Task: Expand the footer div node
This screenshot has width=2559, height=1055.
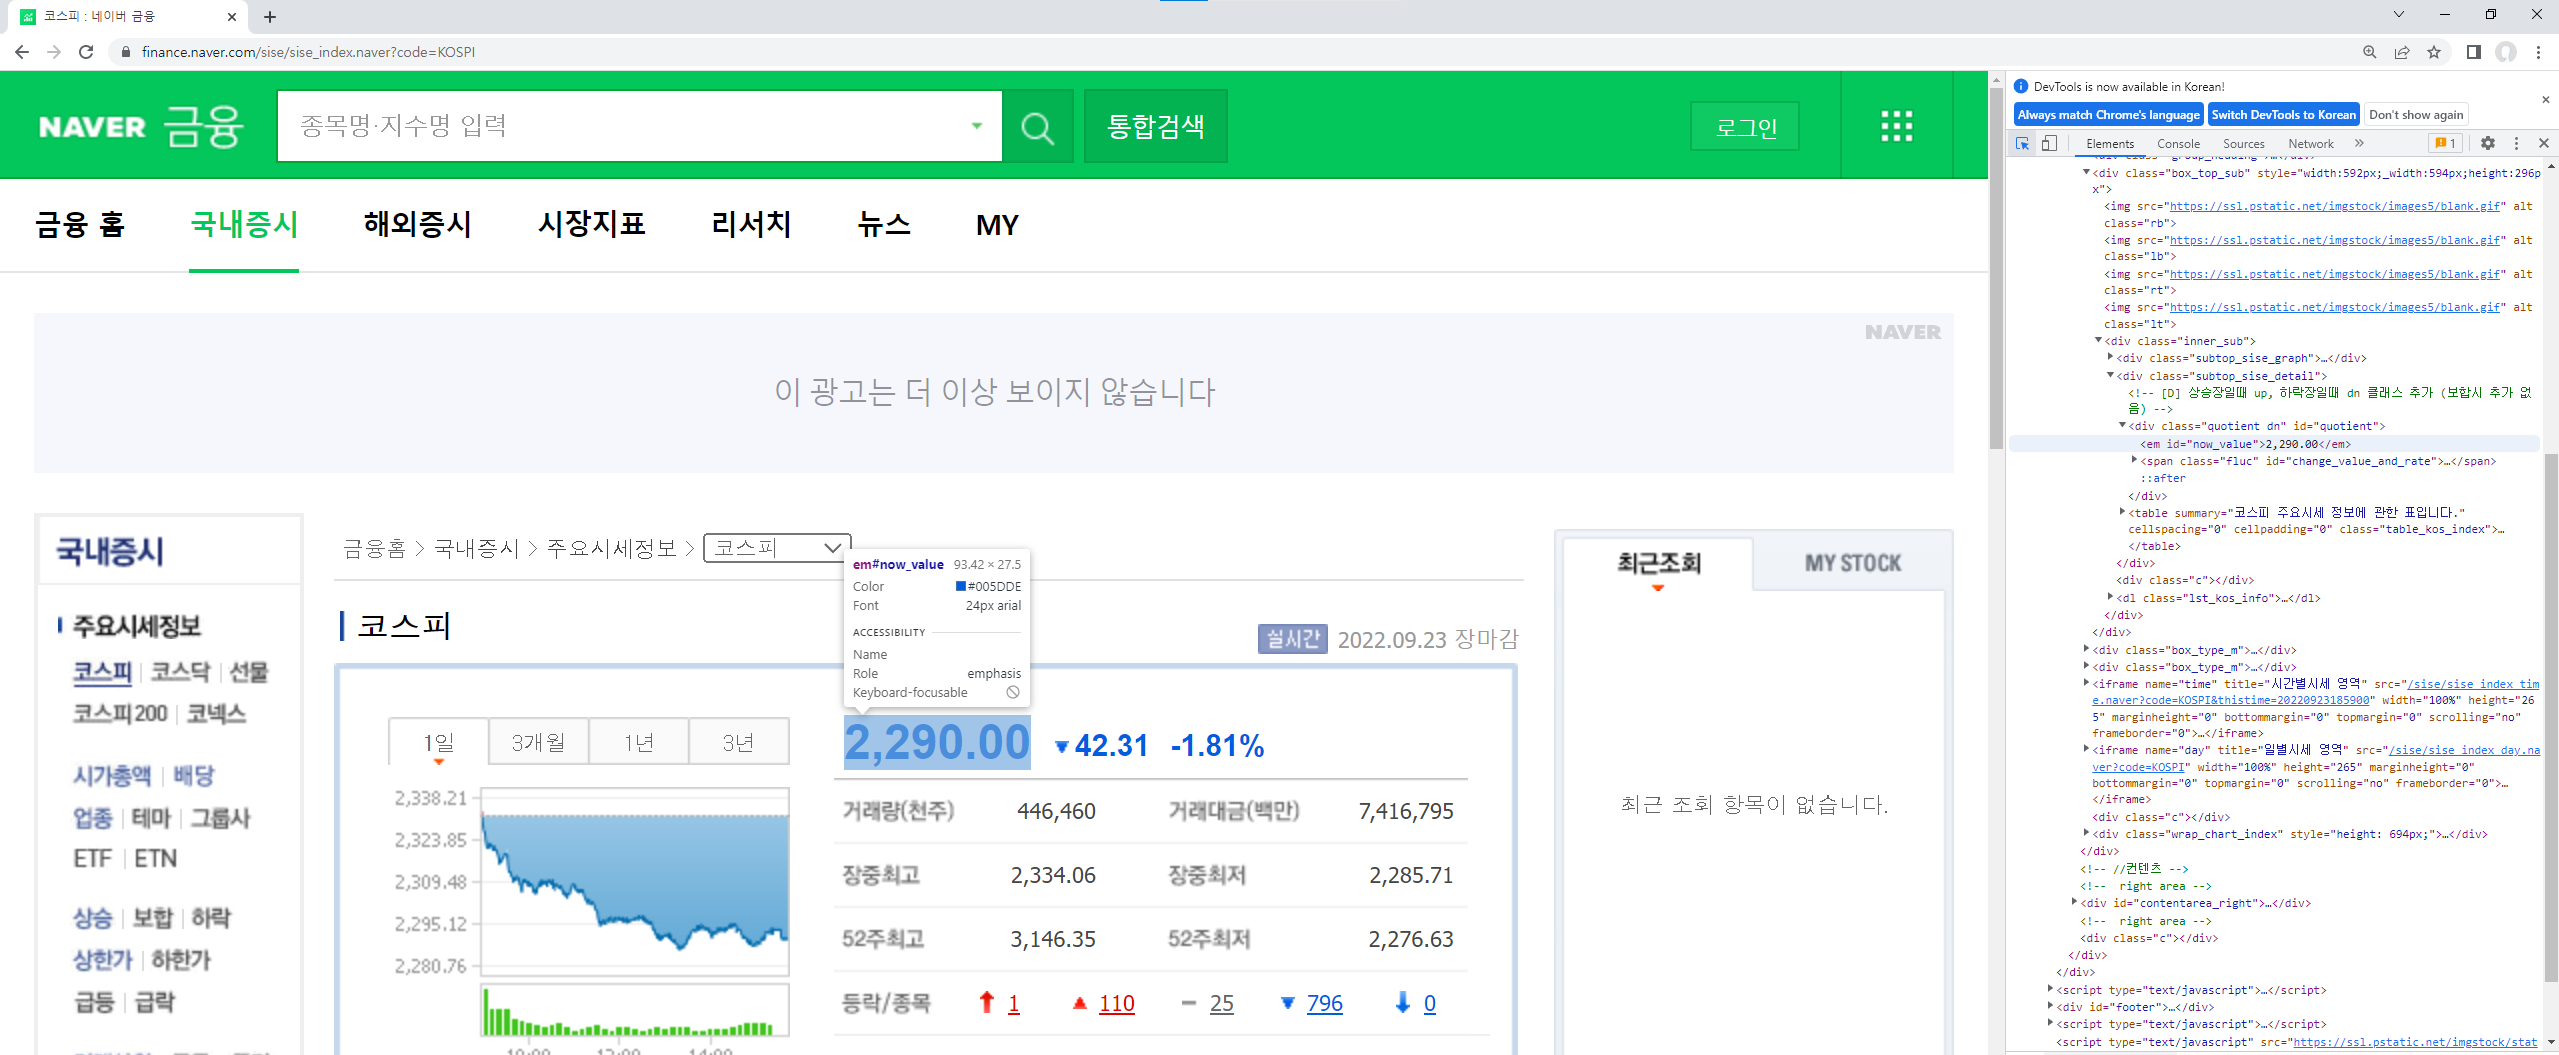Action: click(2051, 1007)
